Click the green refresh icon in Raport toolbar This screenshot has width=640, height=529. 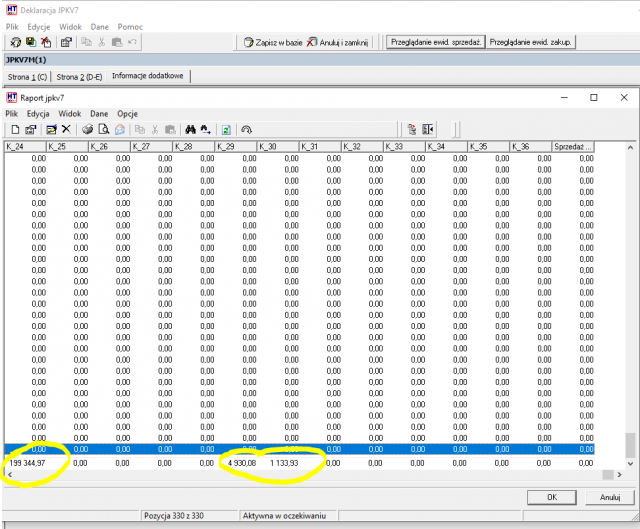226,130
